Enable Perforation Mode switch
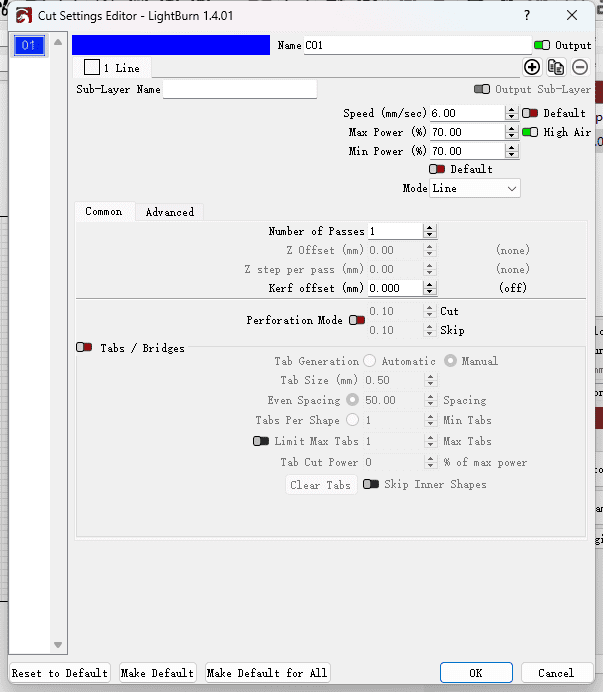 pyautogui.click(x=357, y=320)
